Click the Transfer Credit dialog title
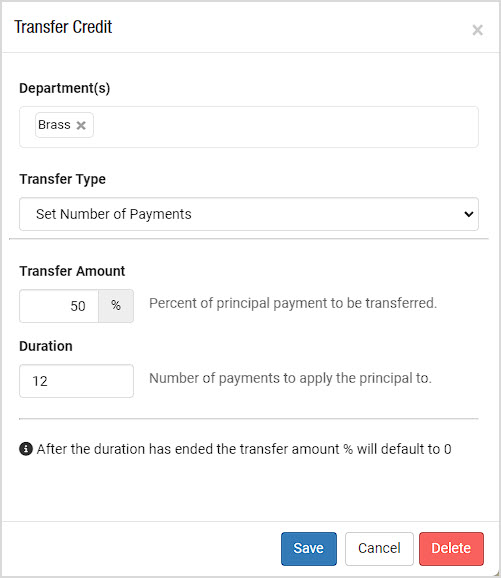The width and height of the screenshot is (501, 578). click(x=63, y=27)
